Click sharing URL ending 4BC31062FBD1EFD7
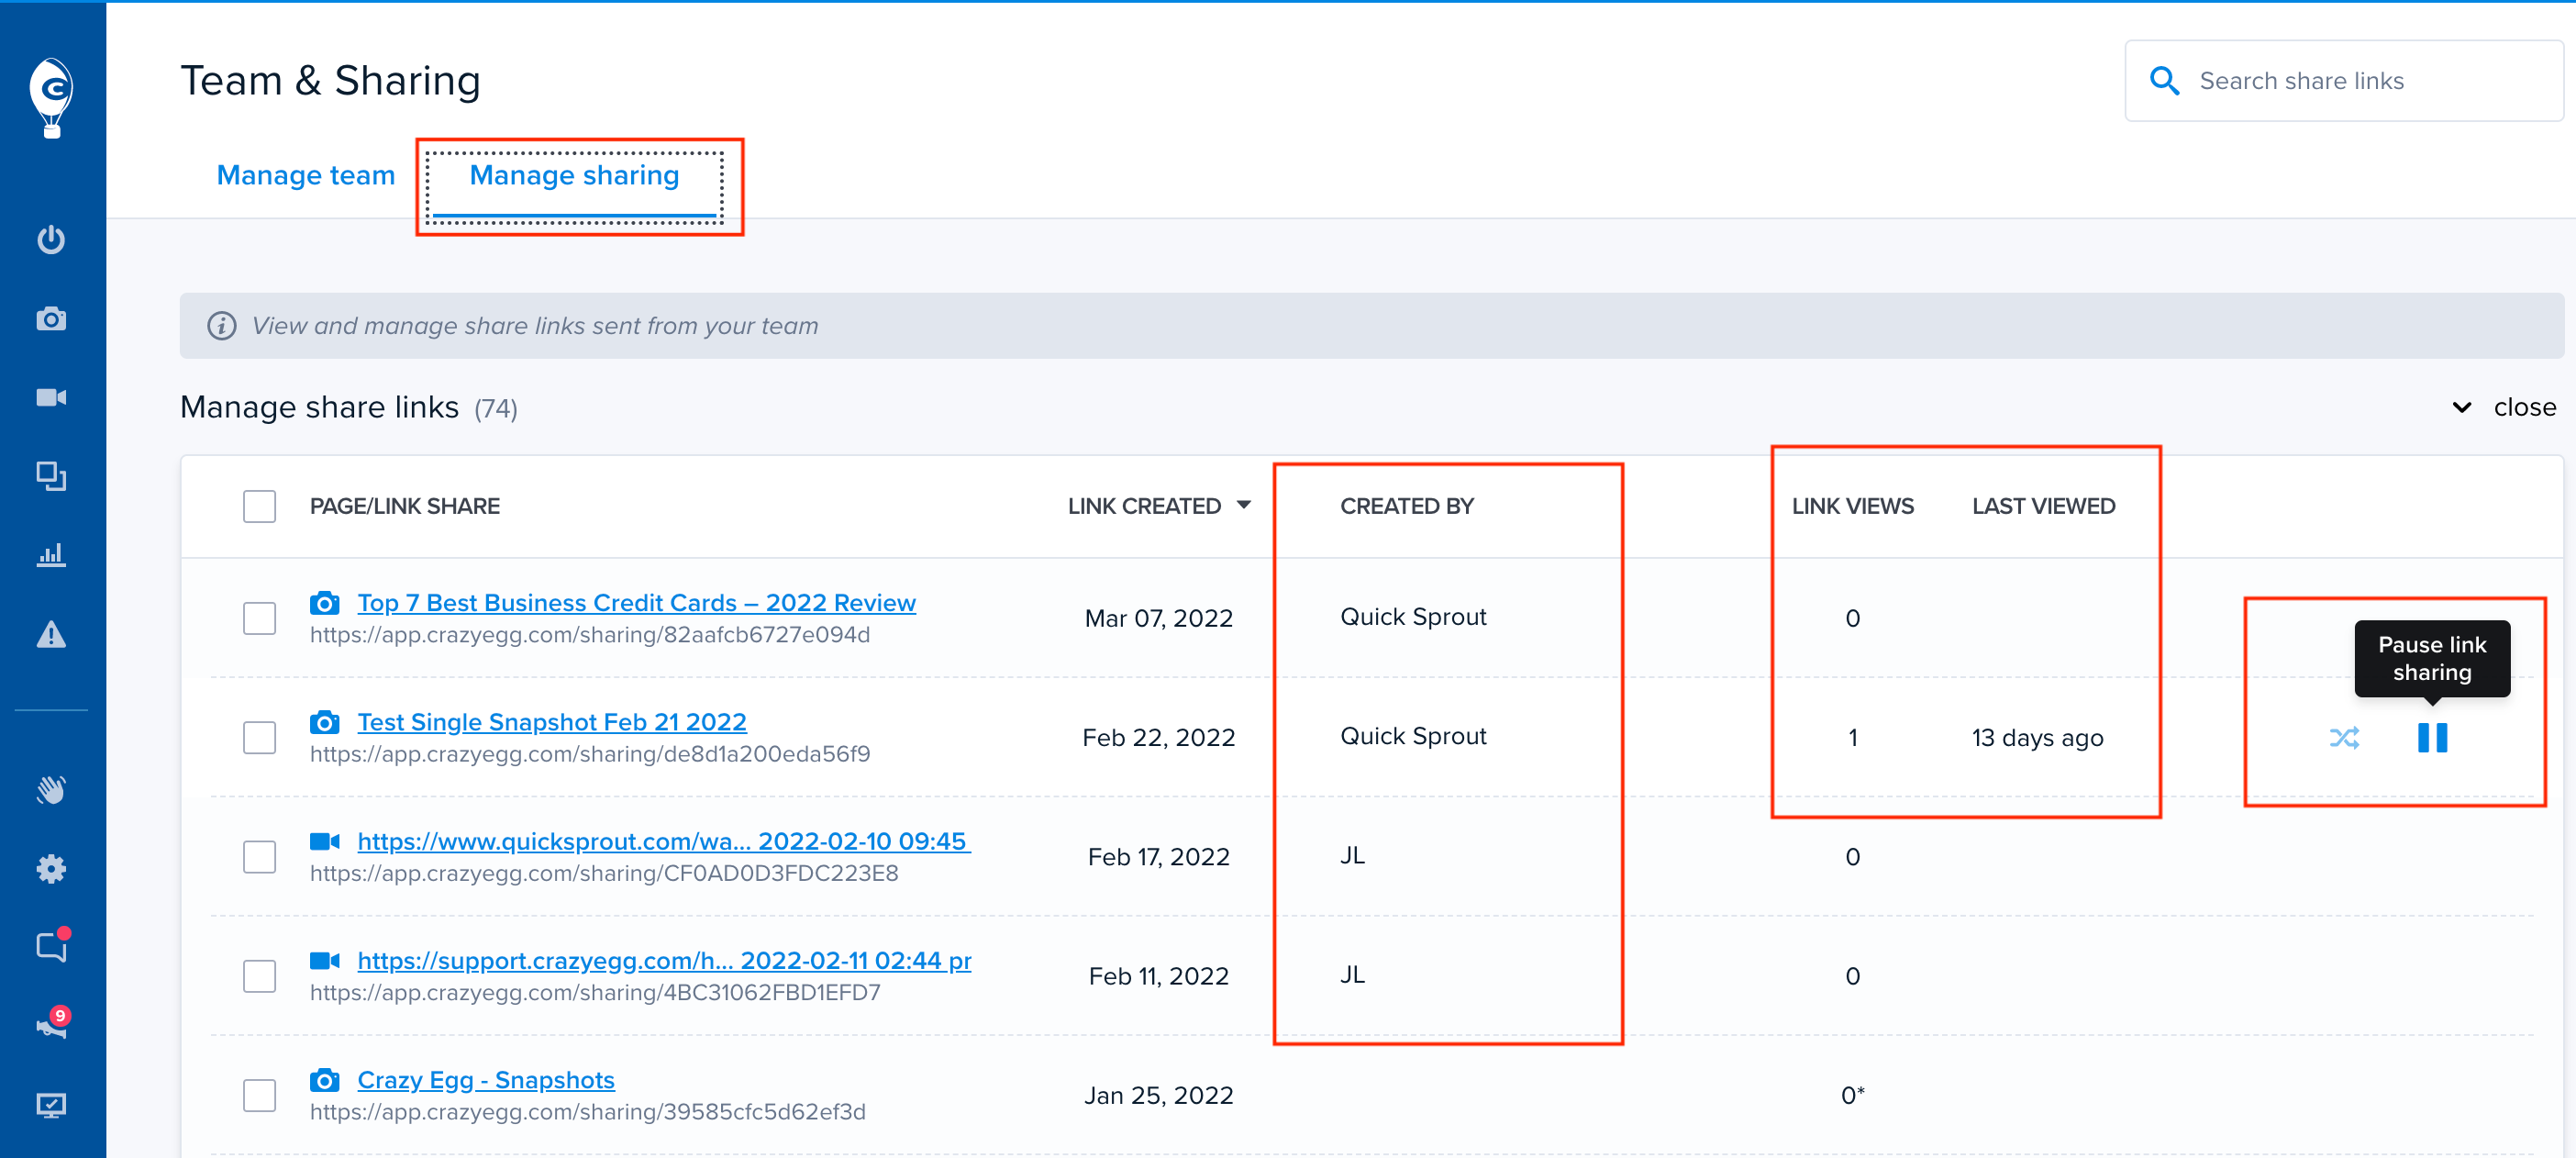This screenshot has width=2576, height=1158. click(x=595, y=992)
